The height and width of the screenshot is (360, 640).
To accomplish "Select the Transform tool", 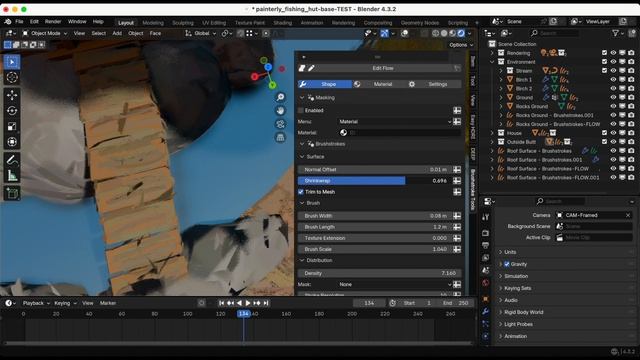I will [x=12, y=142].
